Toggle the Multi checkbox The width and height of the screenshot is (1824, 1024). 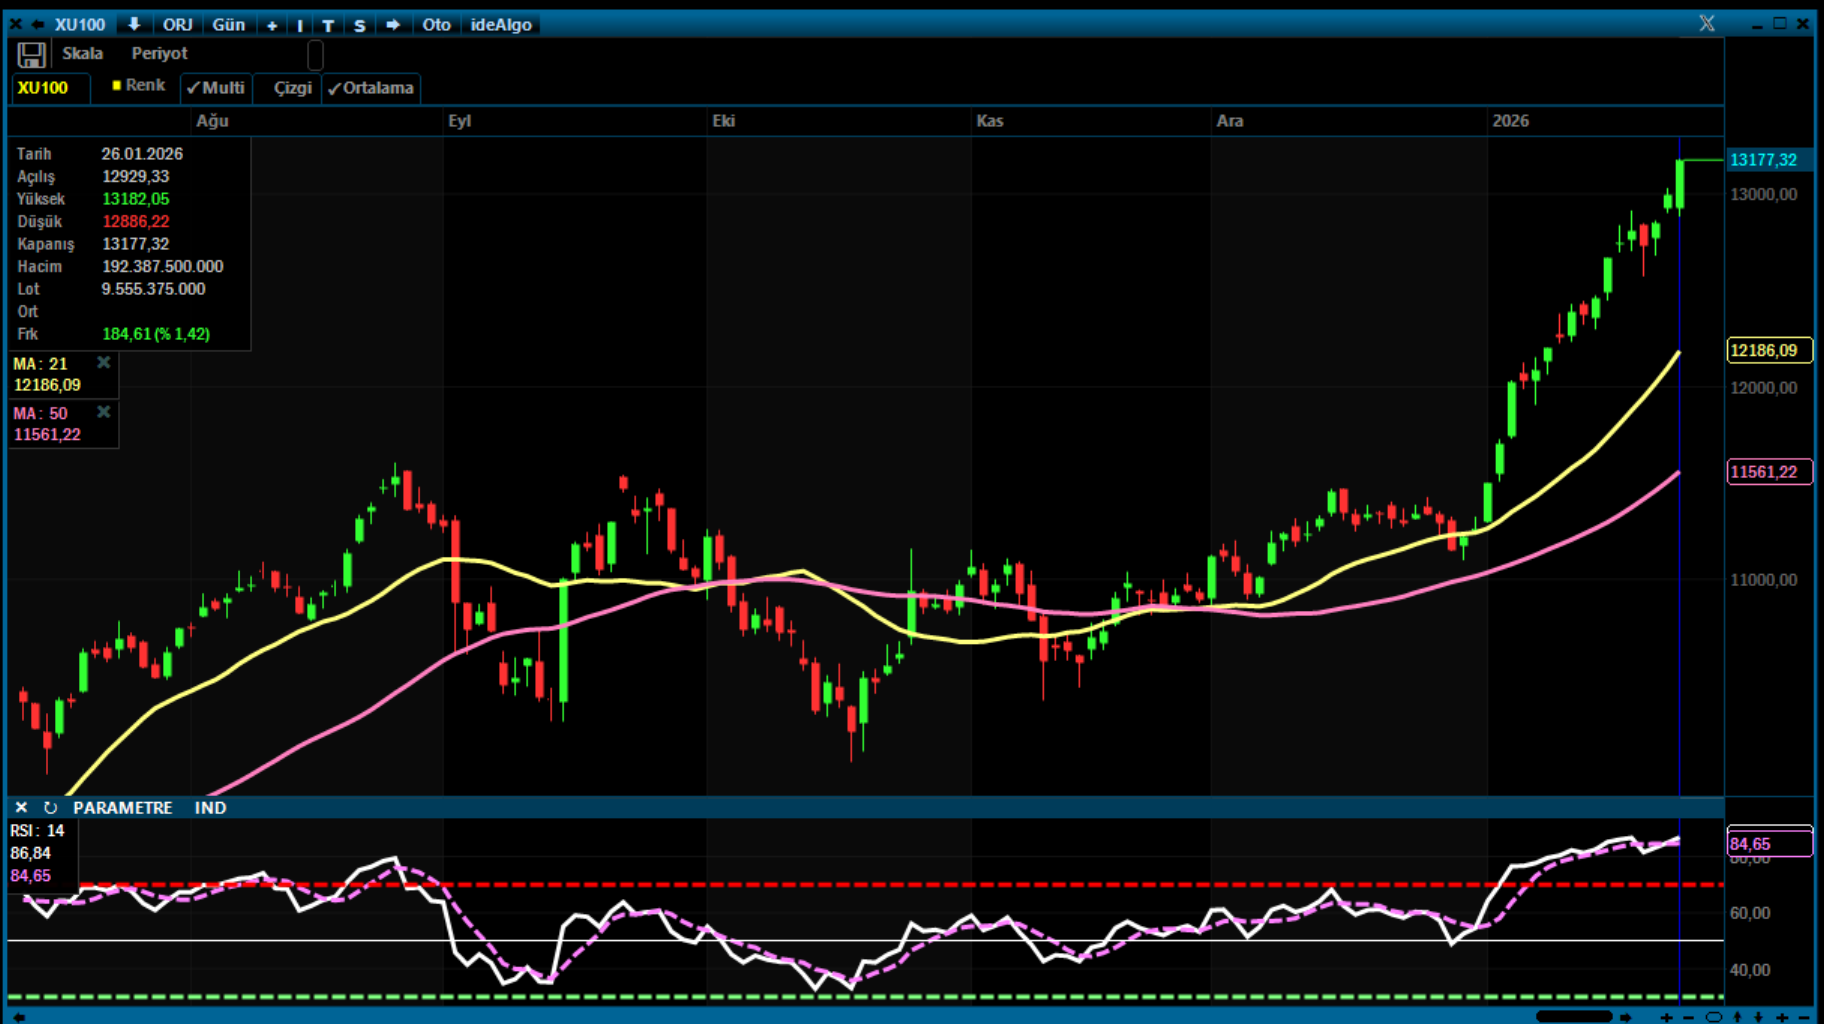tap(216, 88)
